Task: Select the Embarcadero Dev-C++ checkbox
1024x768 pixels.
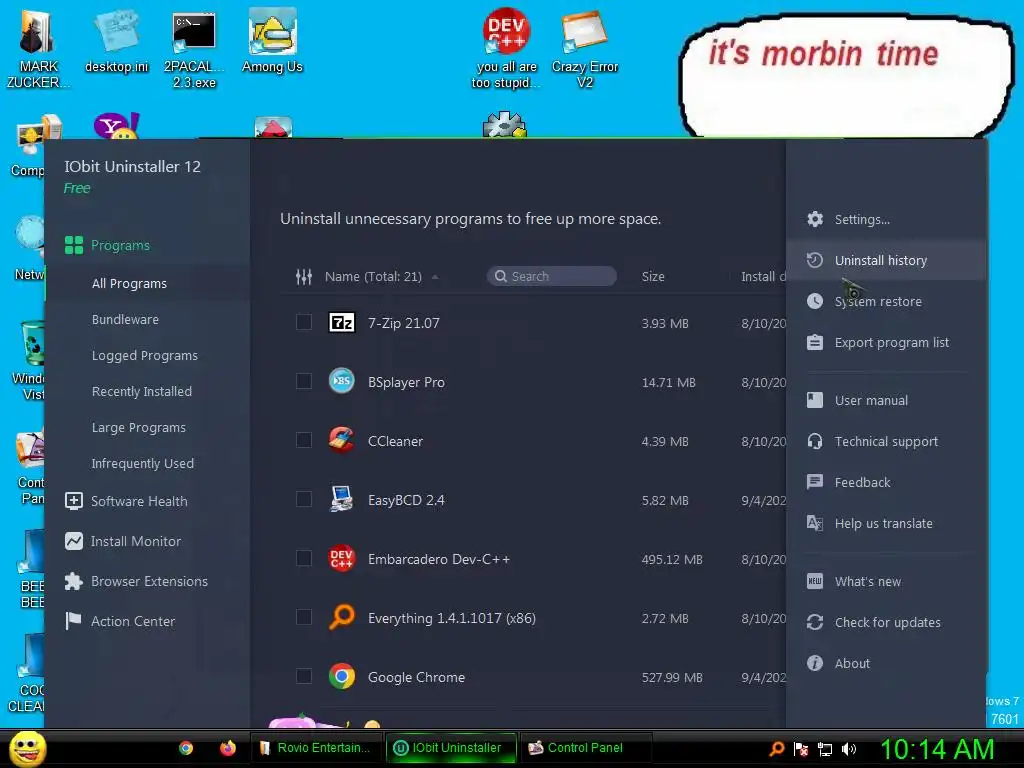Action: pyautogui.click(x=304, y=558)
